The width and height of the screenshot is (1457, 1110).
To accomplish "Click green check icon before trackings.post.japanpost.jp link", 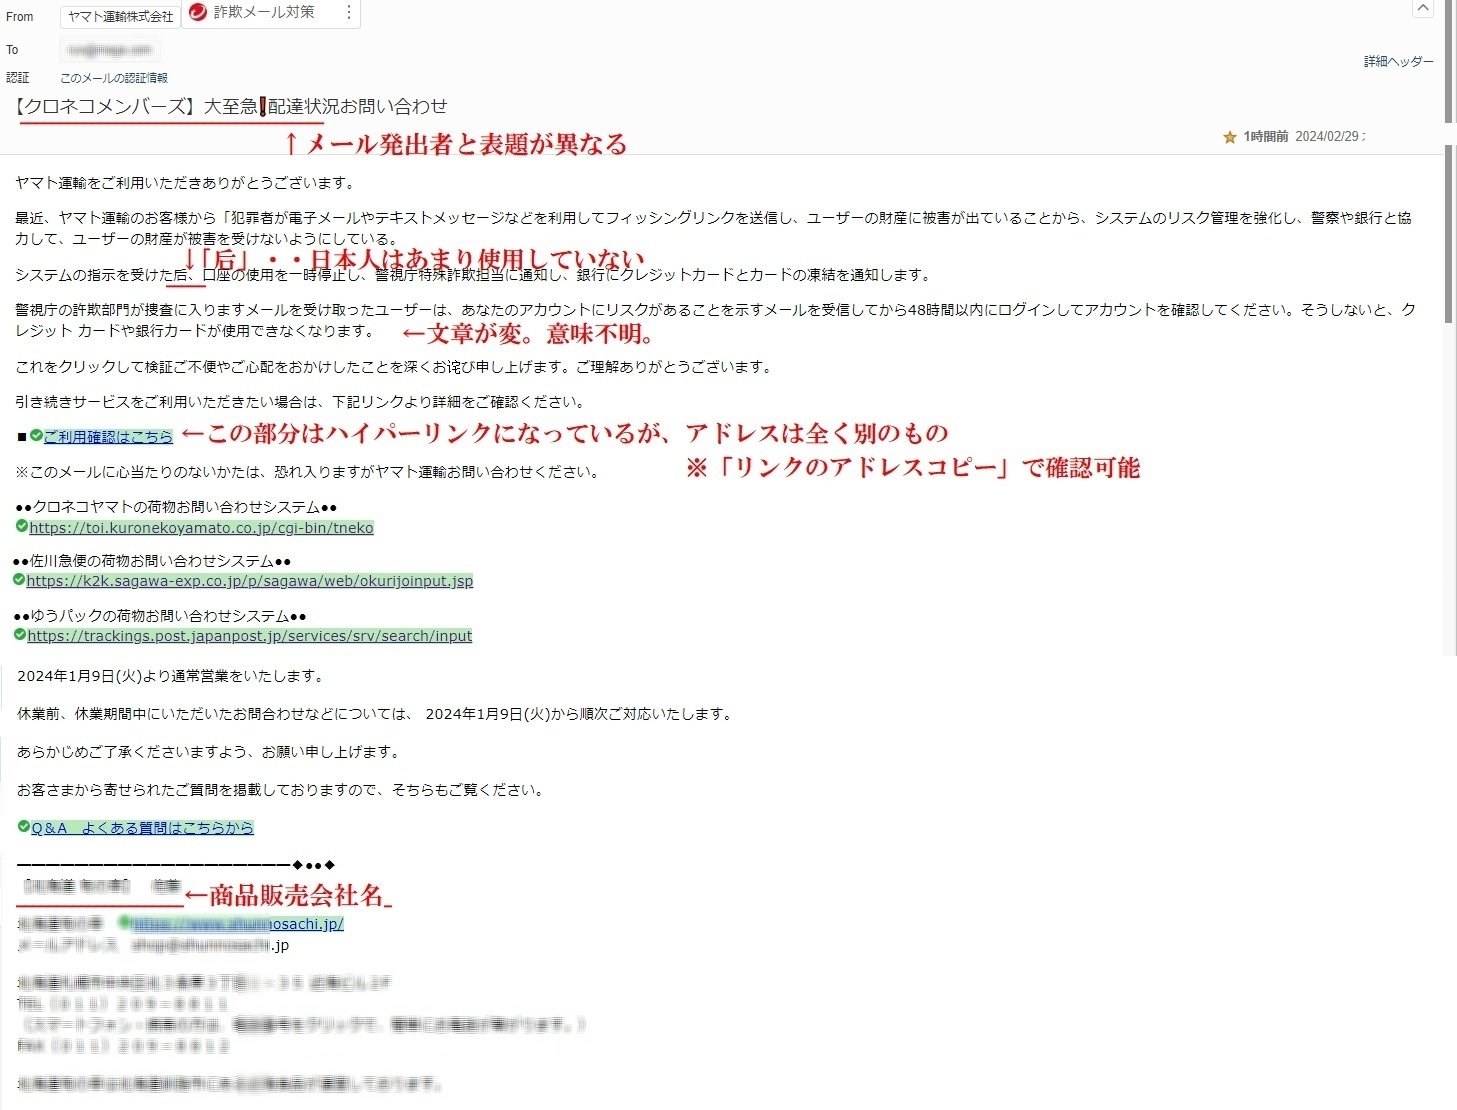I will click(20, 634).
